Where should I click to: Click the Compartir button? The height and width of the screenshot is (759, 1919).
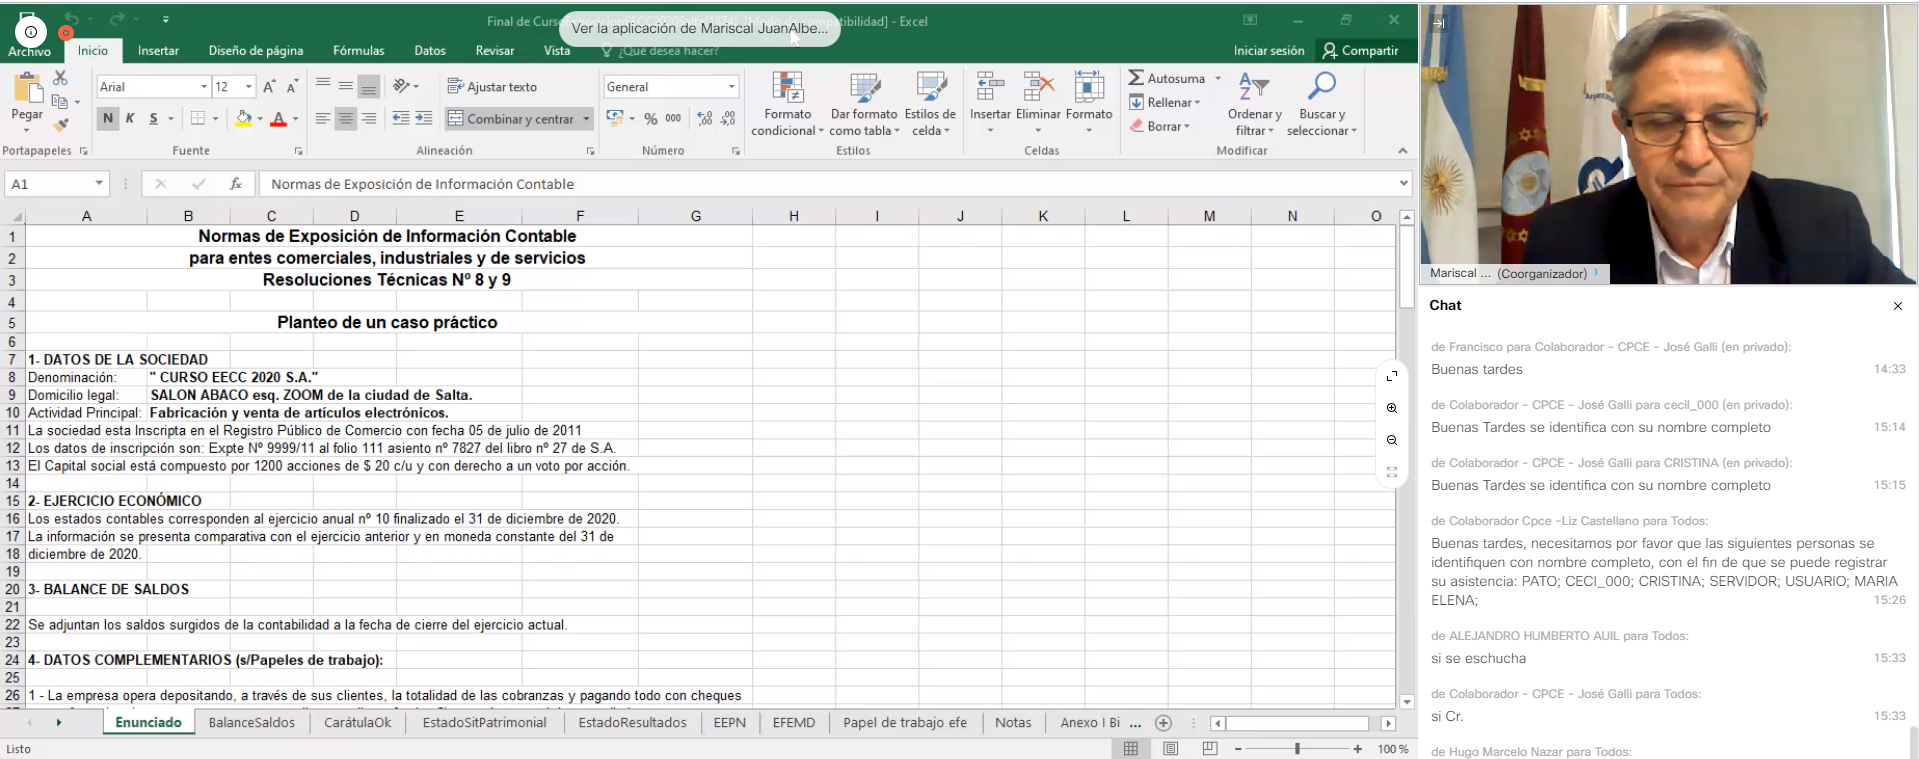tap(1360, 51)
